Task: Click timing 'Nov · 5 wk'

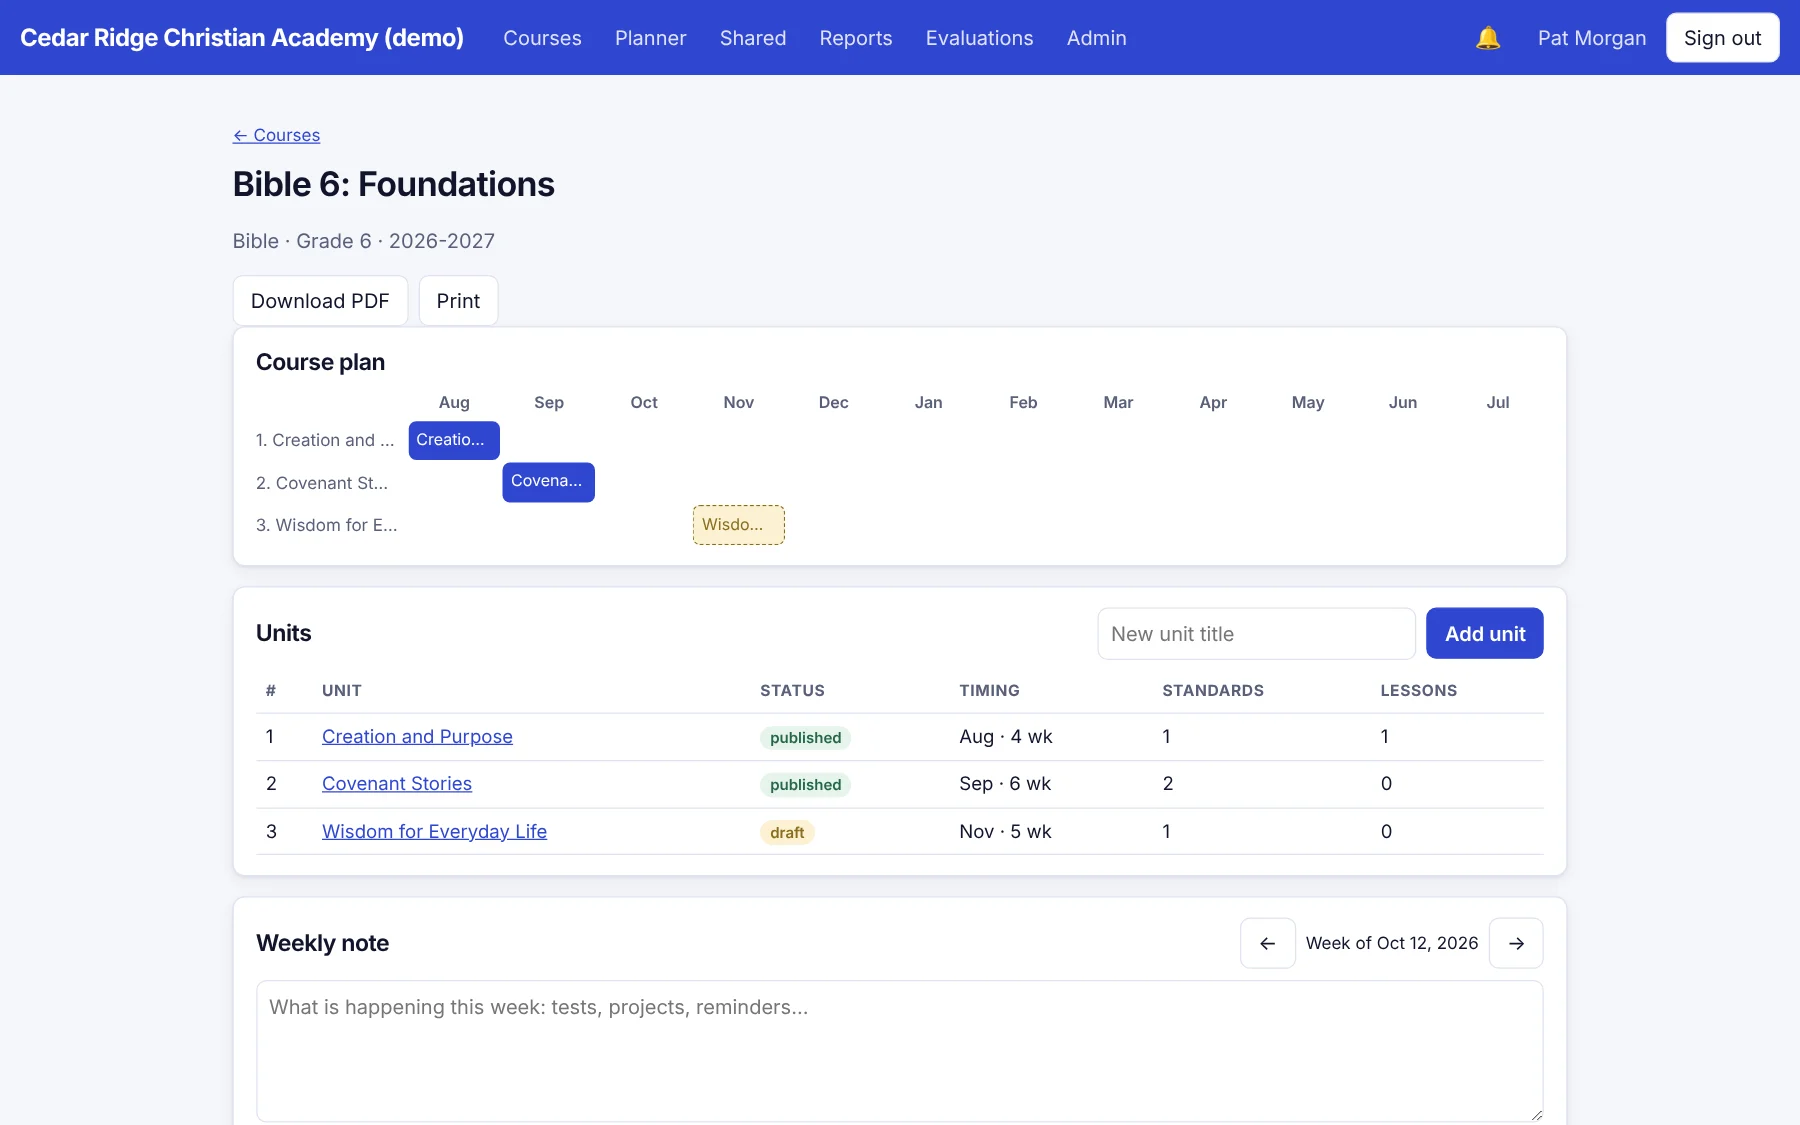Action: point(1005,832)
